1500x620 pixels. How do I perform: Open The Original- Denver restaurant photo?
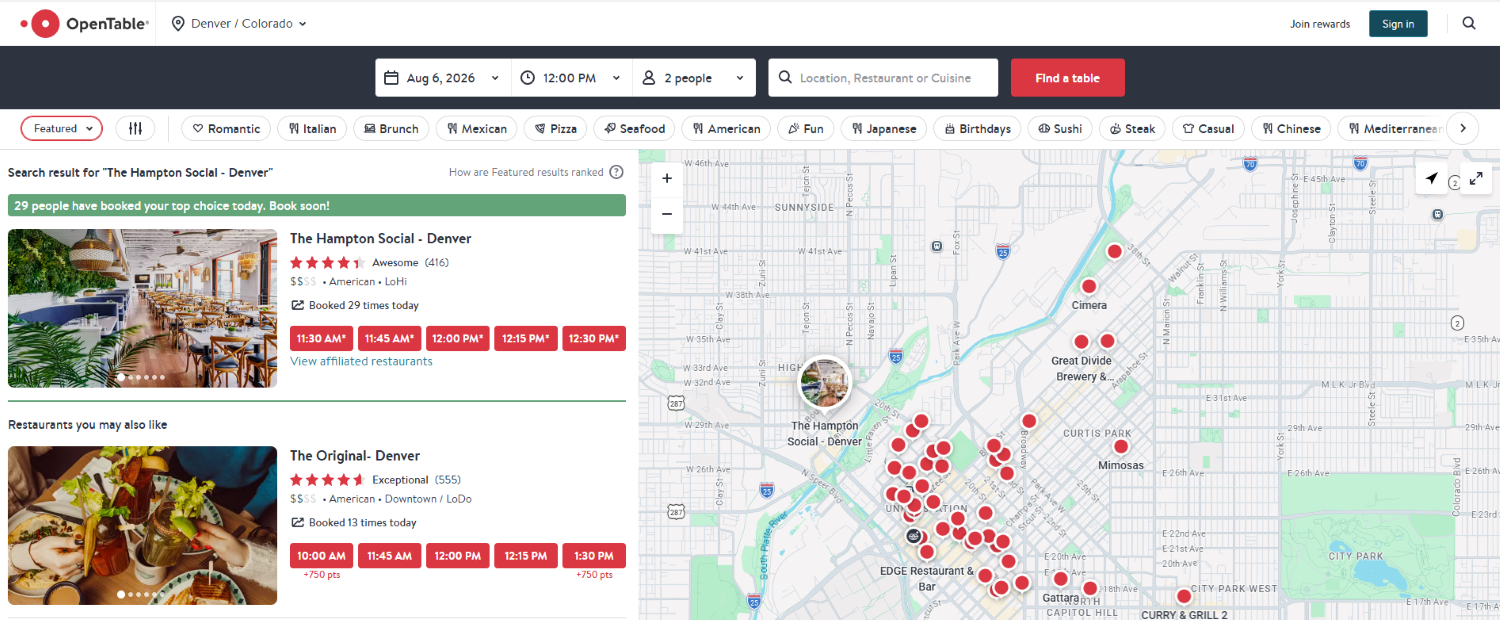(x=142, y=525)
